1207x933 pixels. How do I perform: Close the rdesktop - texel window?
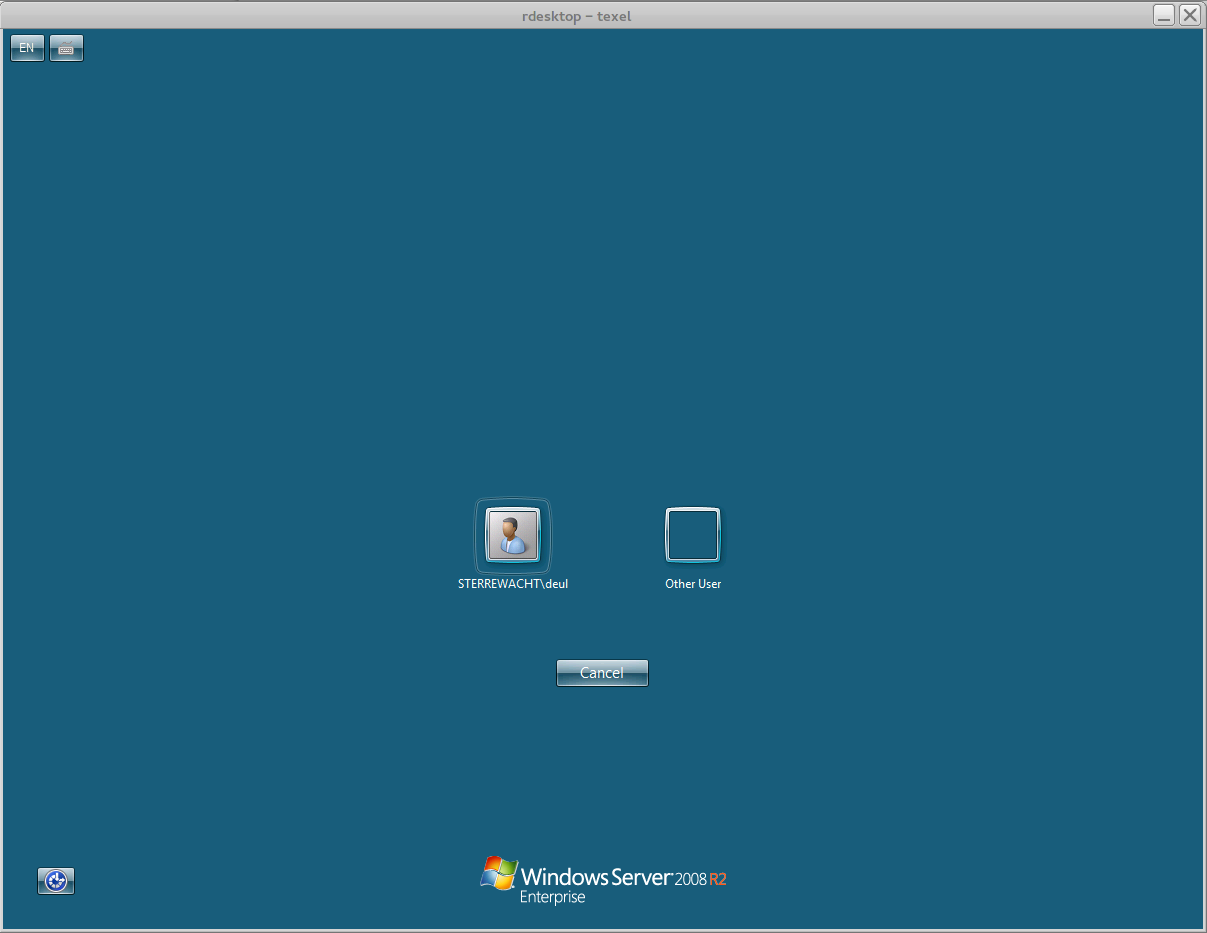1189,14
